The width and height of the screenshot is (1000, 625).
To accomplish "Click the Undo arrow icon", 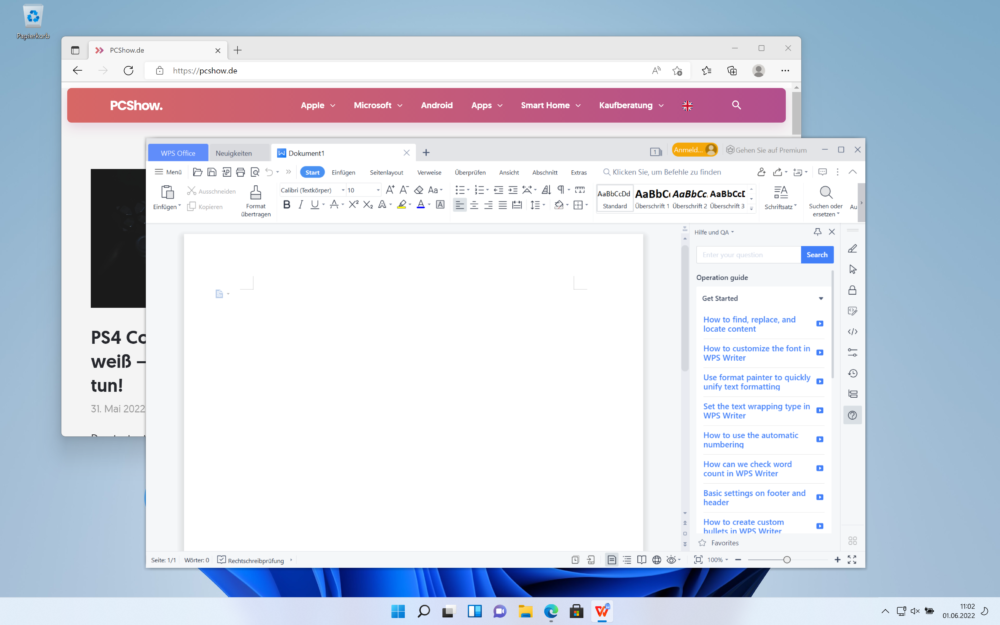I will [269, 172].
